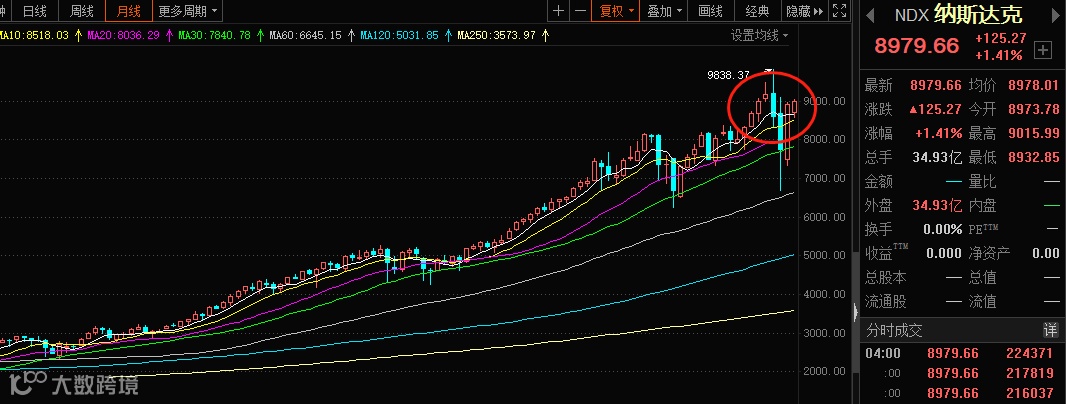Switch to 日线 daily chart tab
This screenshot has width=1066, height=404.
click(35, 11)
